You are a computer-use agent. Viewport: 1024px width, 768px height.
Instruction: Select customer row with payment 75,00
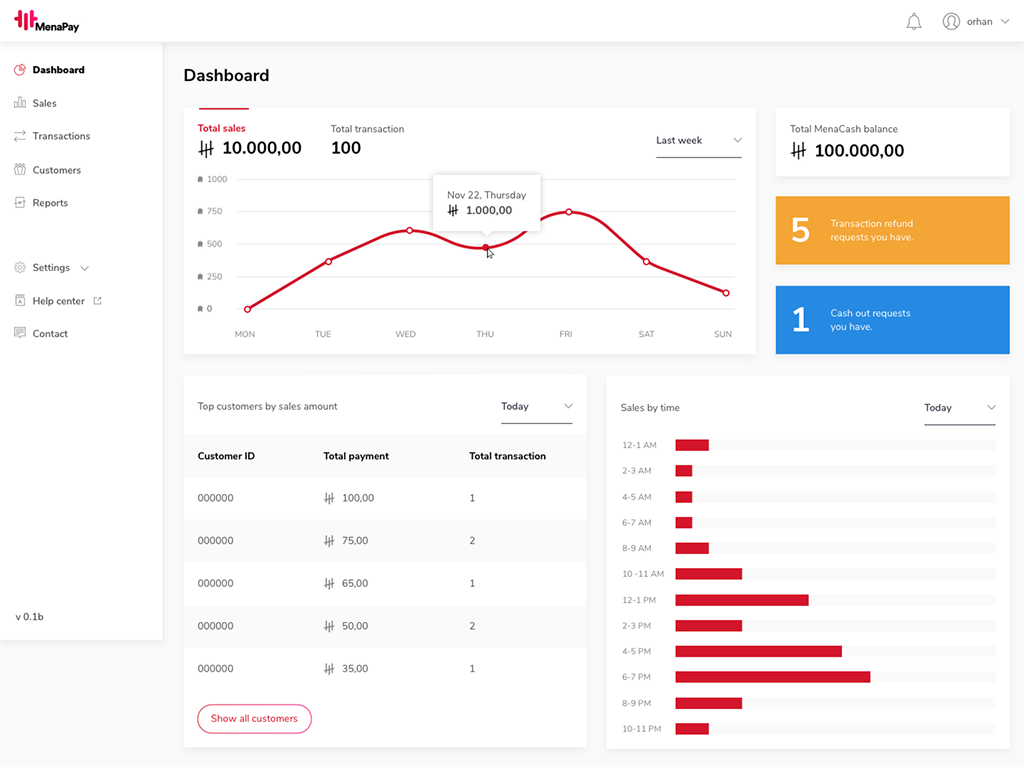[385, 541]
